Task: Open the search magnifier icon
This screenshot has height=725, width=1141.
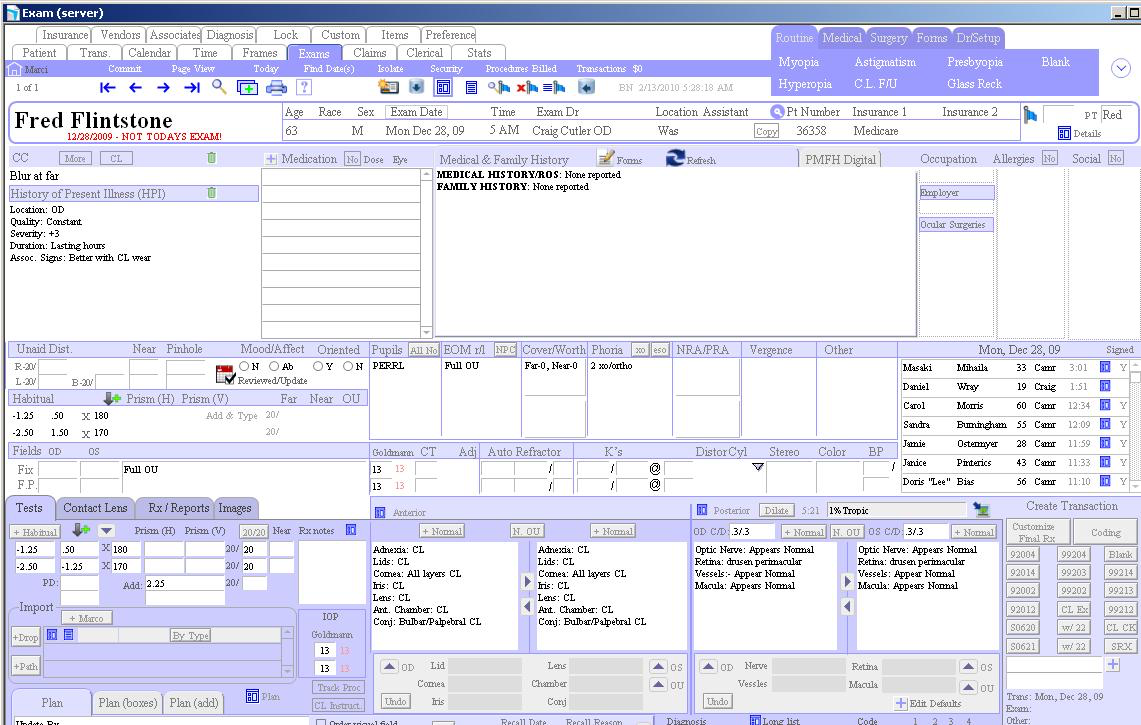Action: [218, 87]
